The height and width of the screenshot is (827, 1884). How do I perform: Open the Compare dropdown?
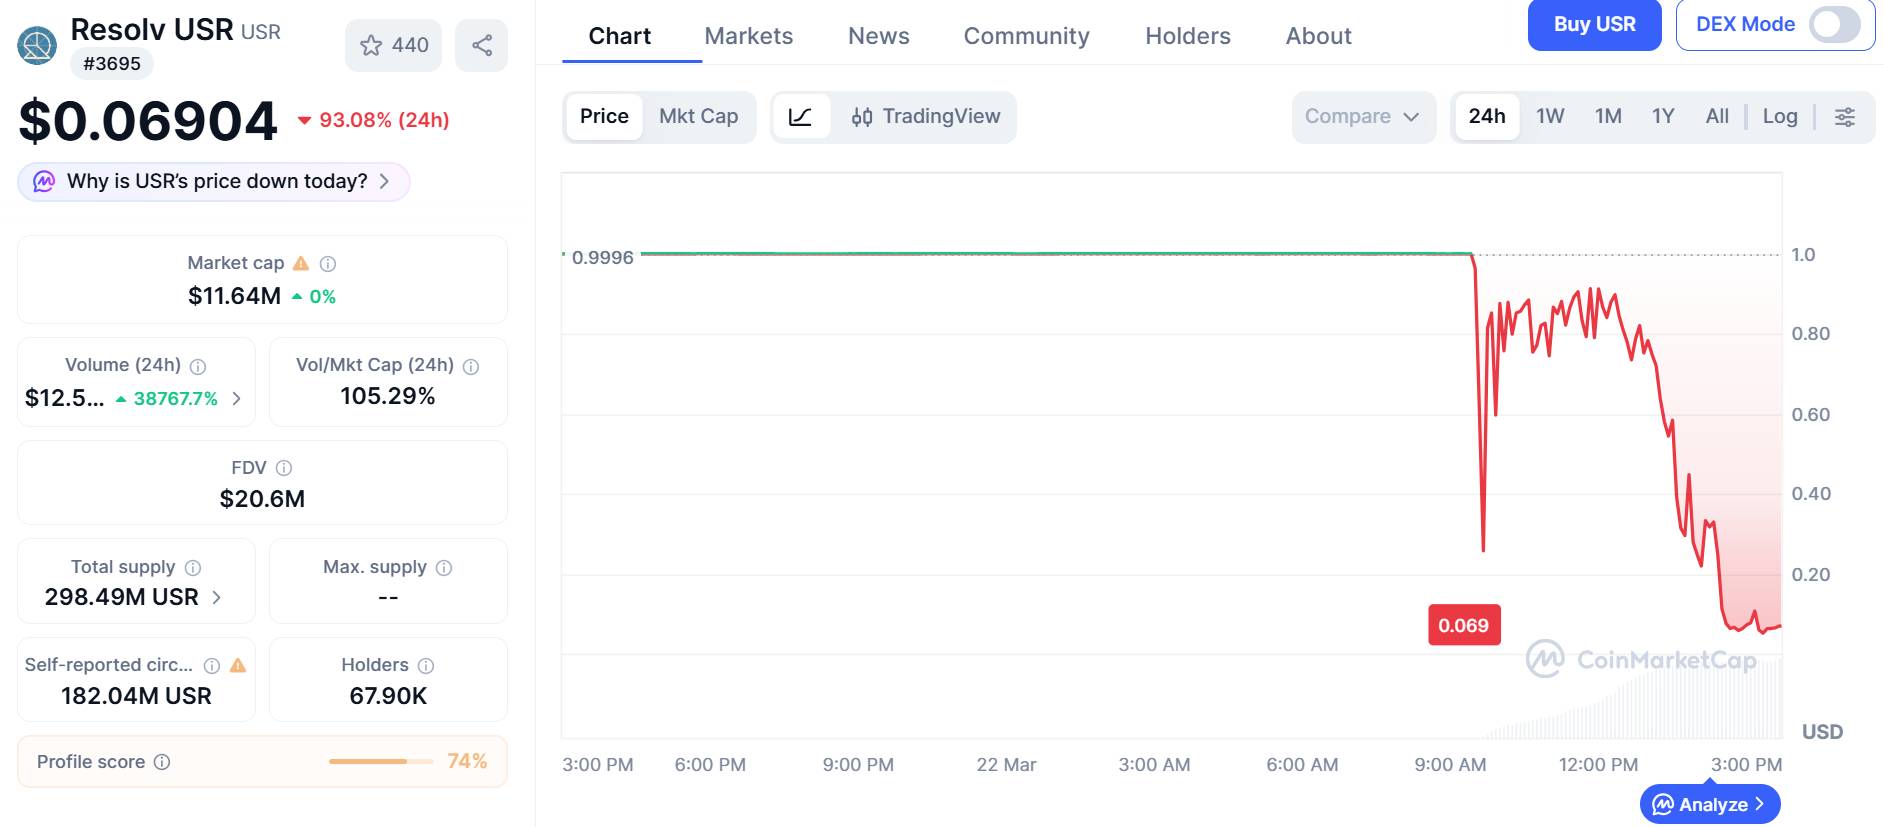point(1363,117)
